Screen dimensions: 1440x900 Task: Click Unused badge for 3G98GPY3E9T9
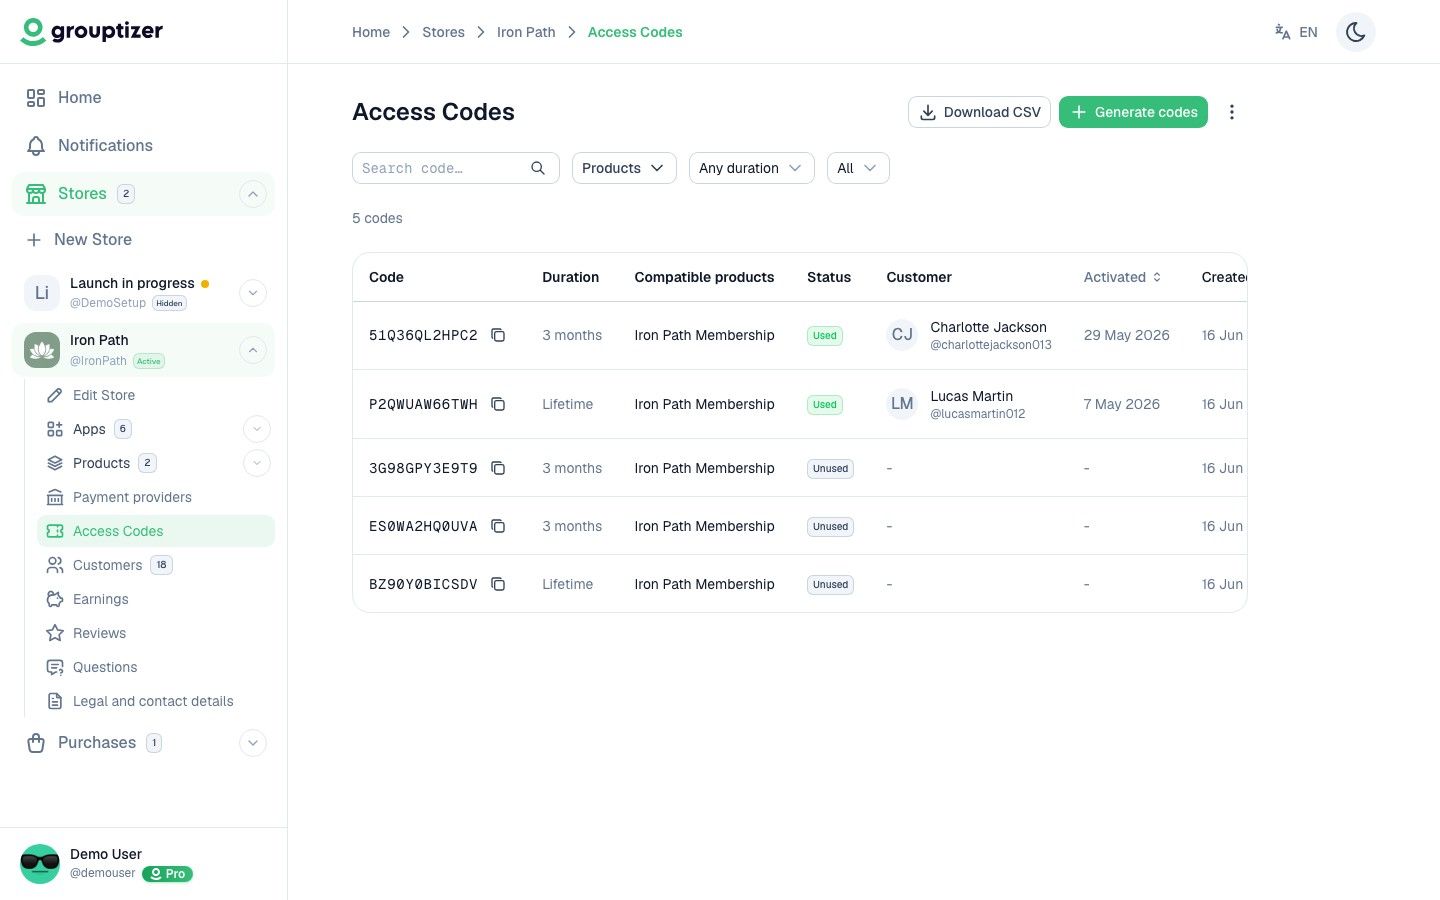click(830, 468)
